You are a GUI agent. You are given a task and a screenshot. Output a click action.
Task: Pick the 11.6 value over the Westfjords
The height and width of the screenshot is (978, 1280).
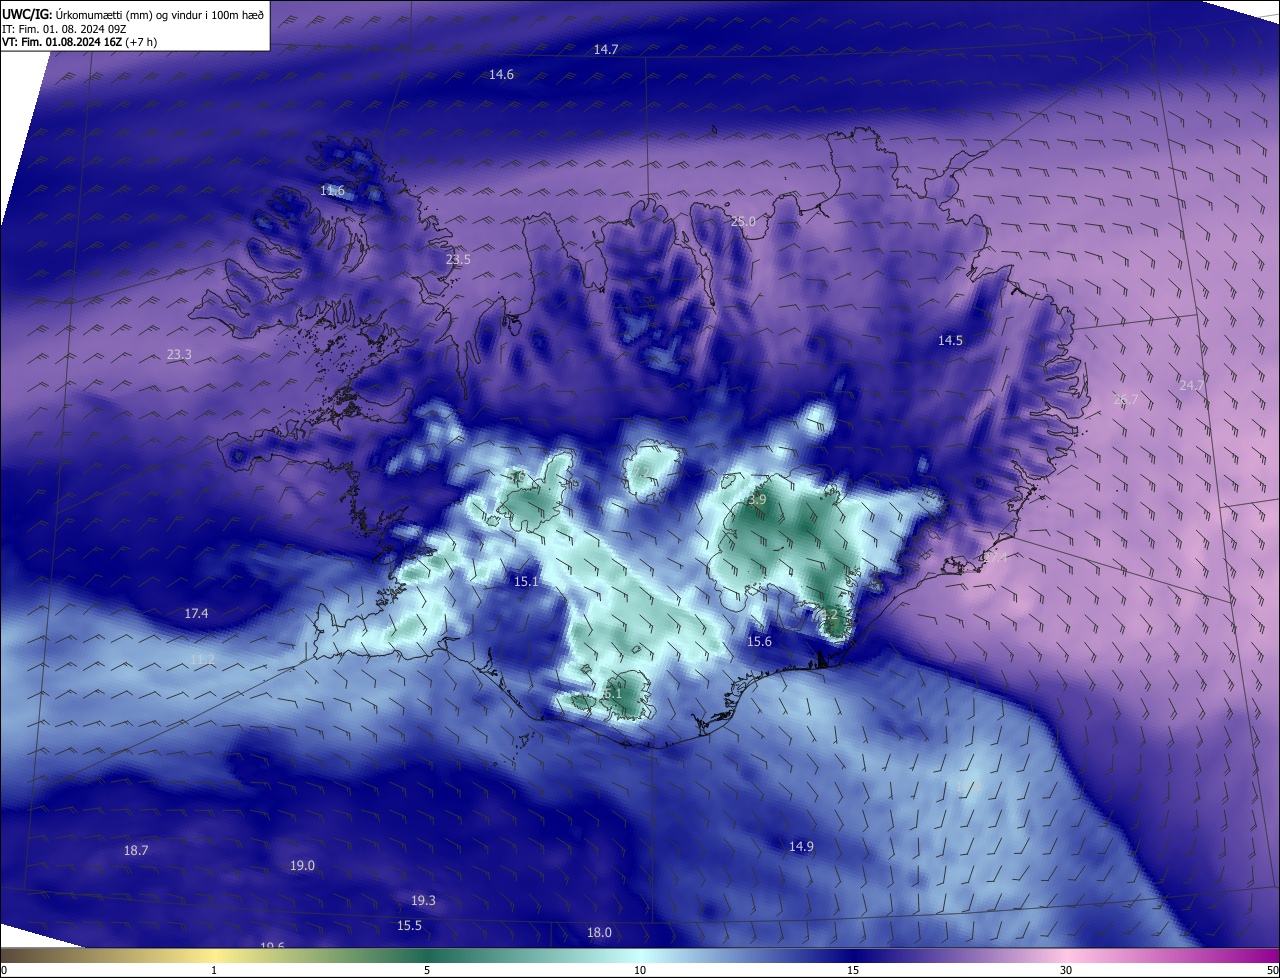coord(332,190)
